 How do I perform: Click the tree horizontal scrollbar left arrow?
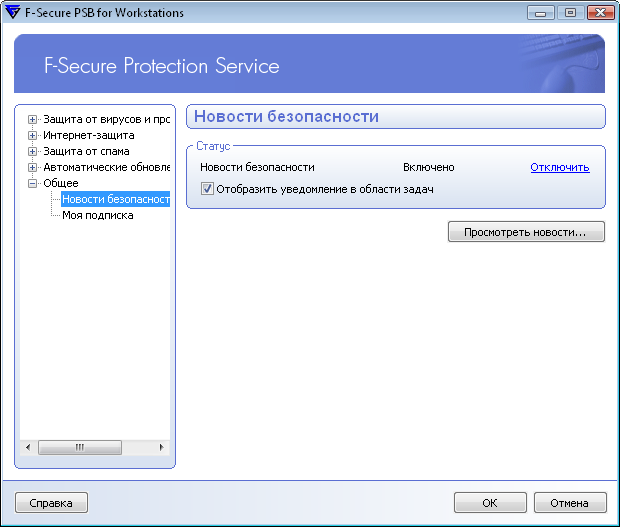click(x=28, y=448)
